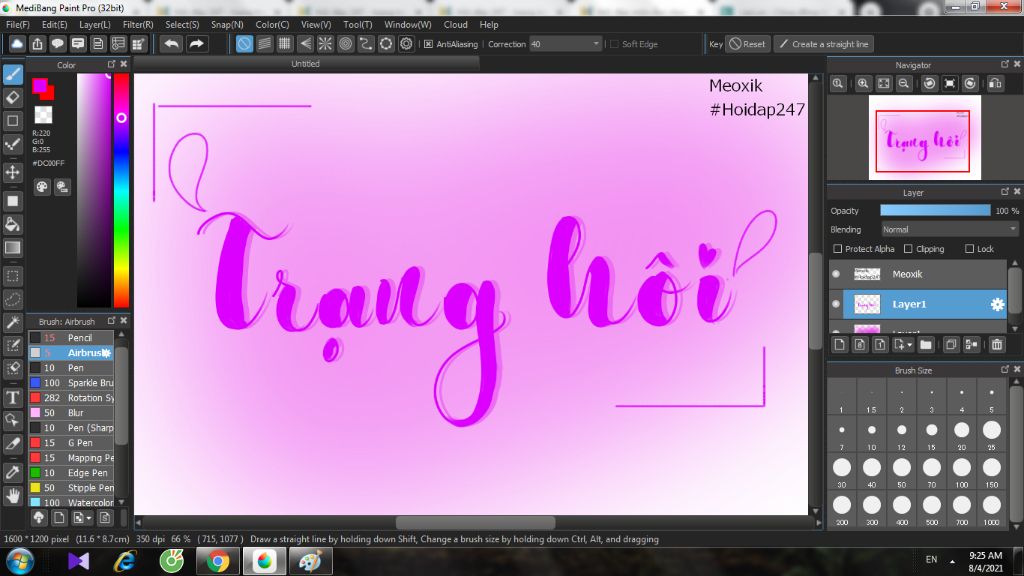This screenshot has width=1024, height=576.
Task: Select the Hand pan tool
Action: pyautogui.click(x=12, y=496)
